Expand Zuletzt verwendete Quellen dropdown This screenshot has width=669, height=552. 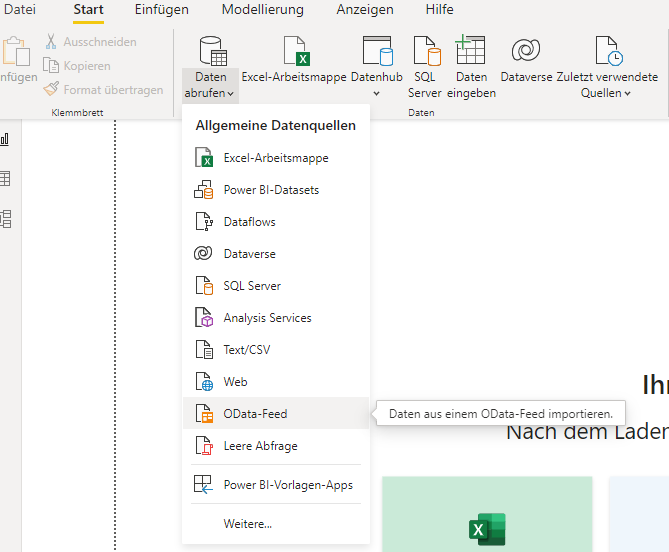(606, 93)
